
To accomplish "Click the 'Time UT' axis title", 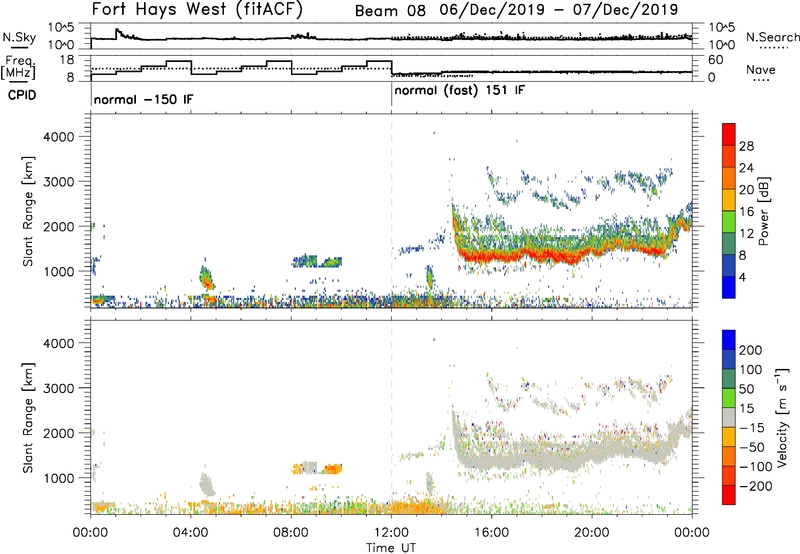I will click(x=391, y=548).
